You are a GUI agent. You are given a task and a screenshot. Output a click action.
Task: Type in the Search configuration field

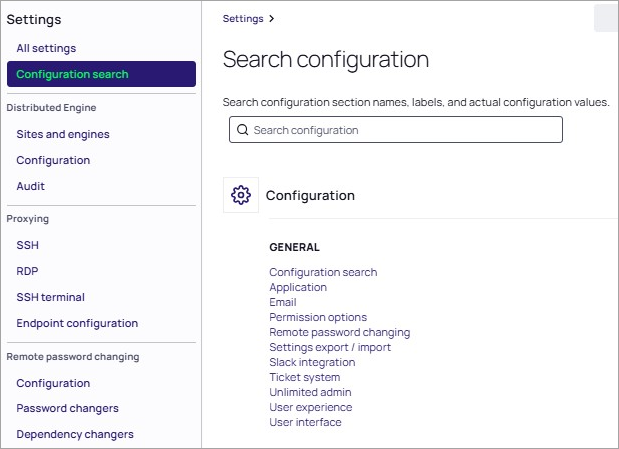click(400, 130)
